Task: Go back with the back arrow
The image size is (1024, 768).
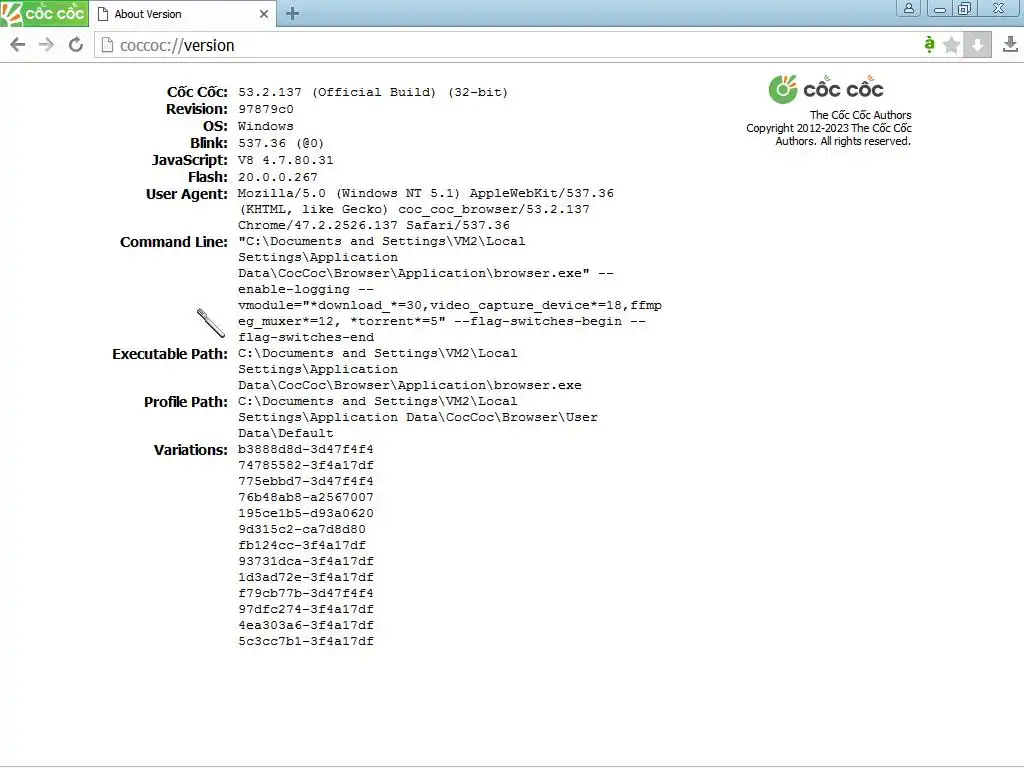Action: click(18, 45)
